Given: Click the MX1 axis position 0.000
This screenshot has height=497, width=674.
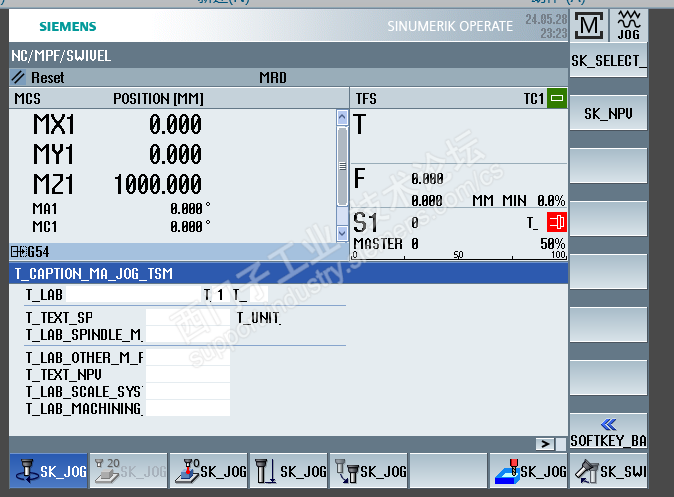Looking at the screenshot, I should tap(175, 124).
